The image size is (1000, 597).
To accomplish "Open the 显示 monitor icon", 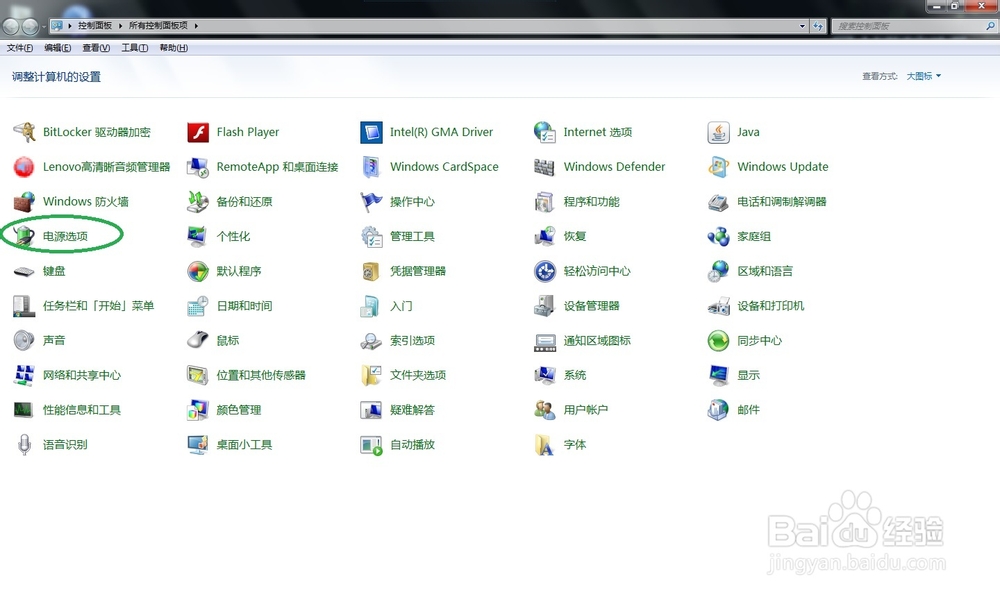I will [x=718, y=375].
